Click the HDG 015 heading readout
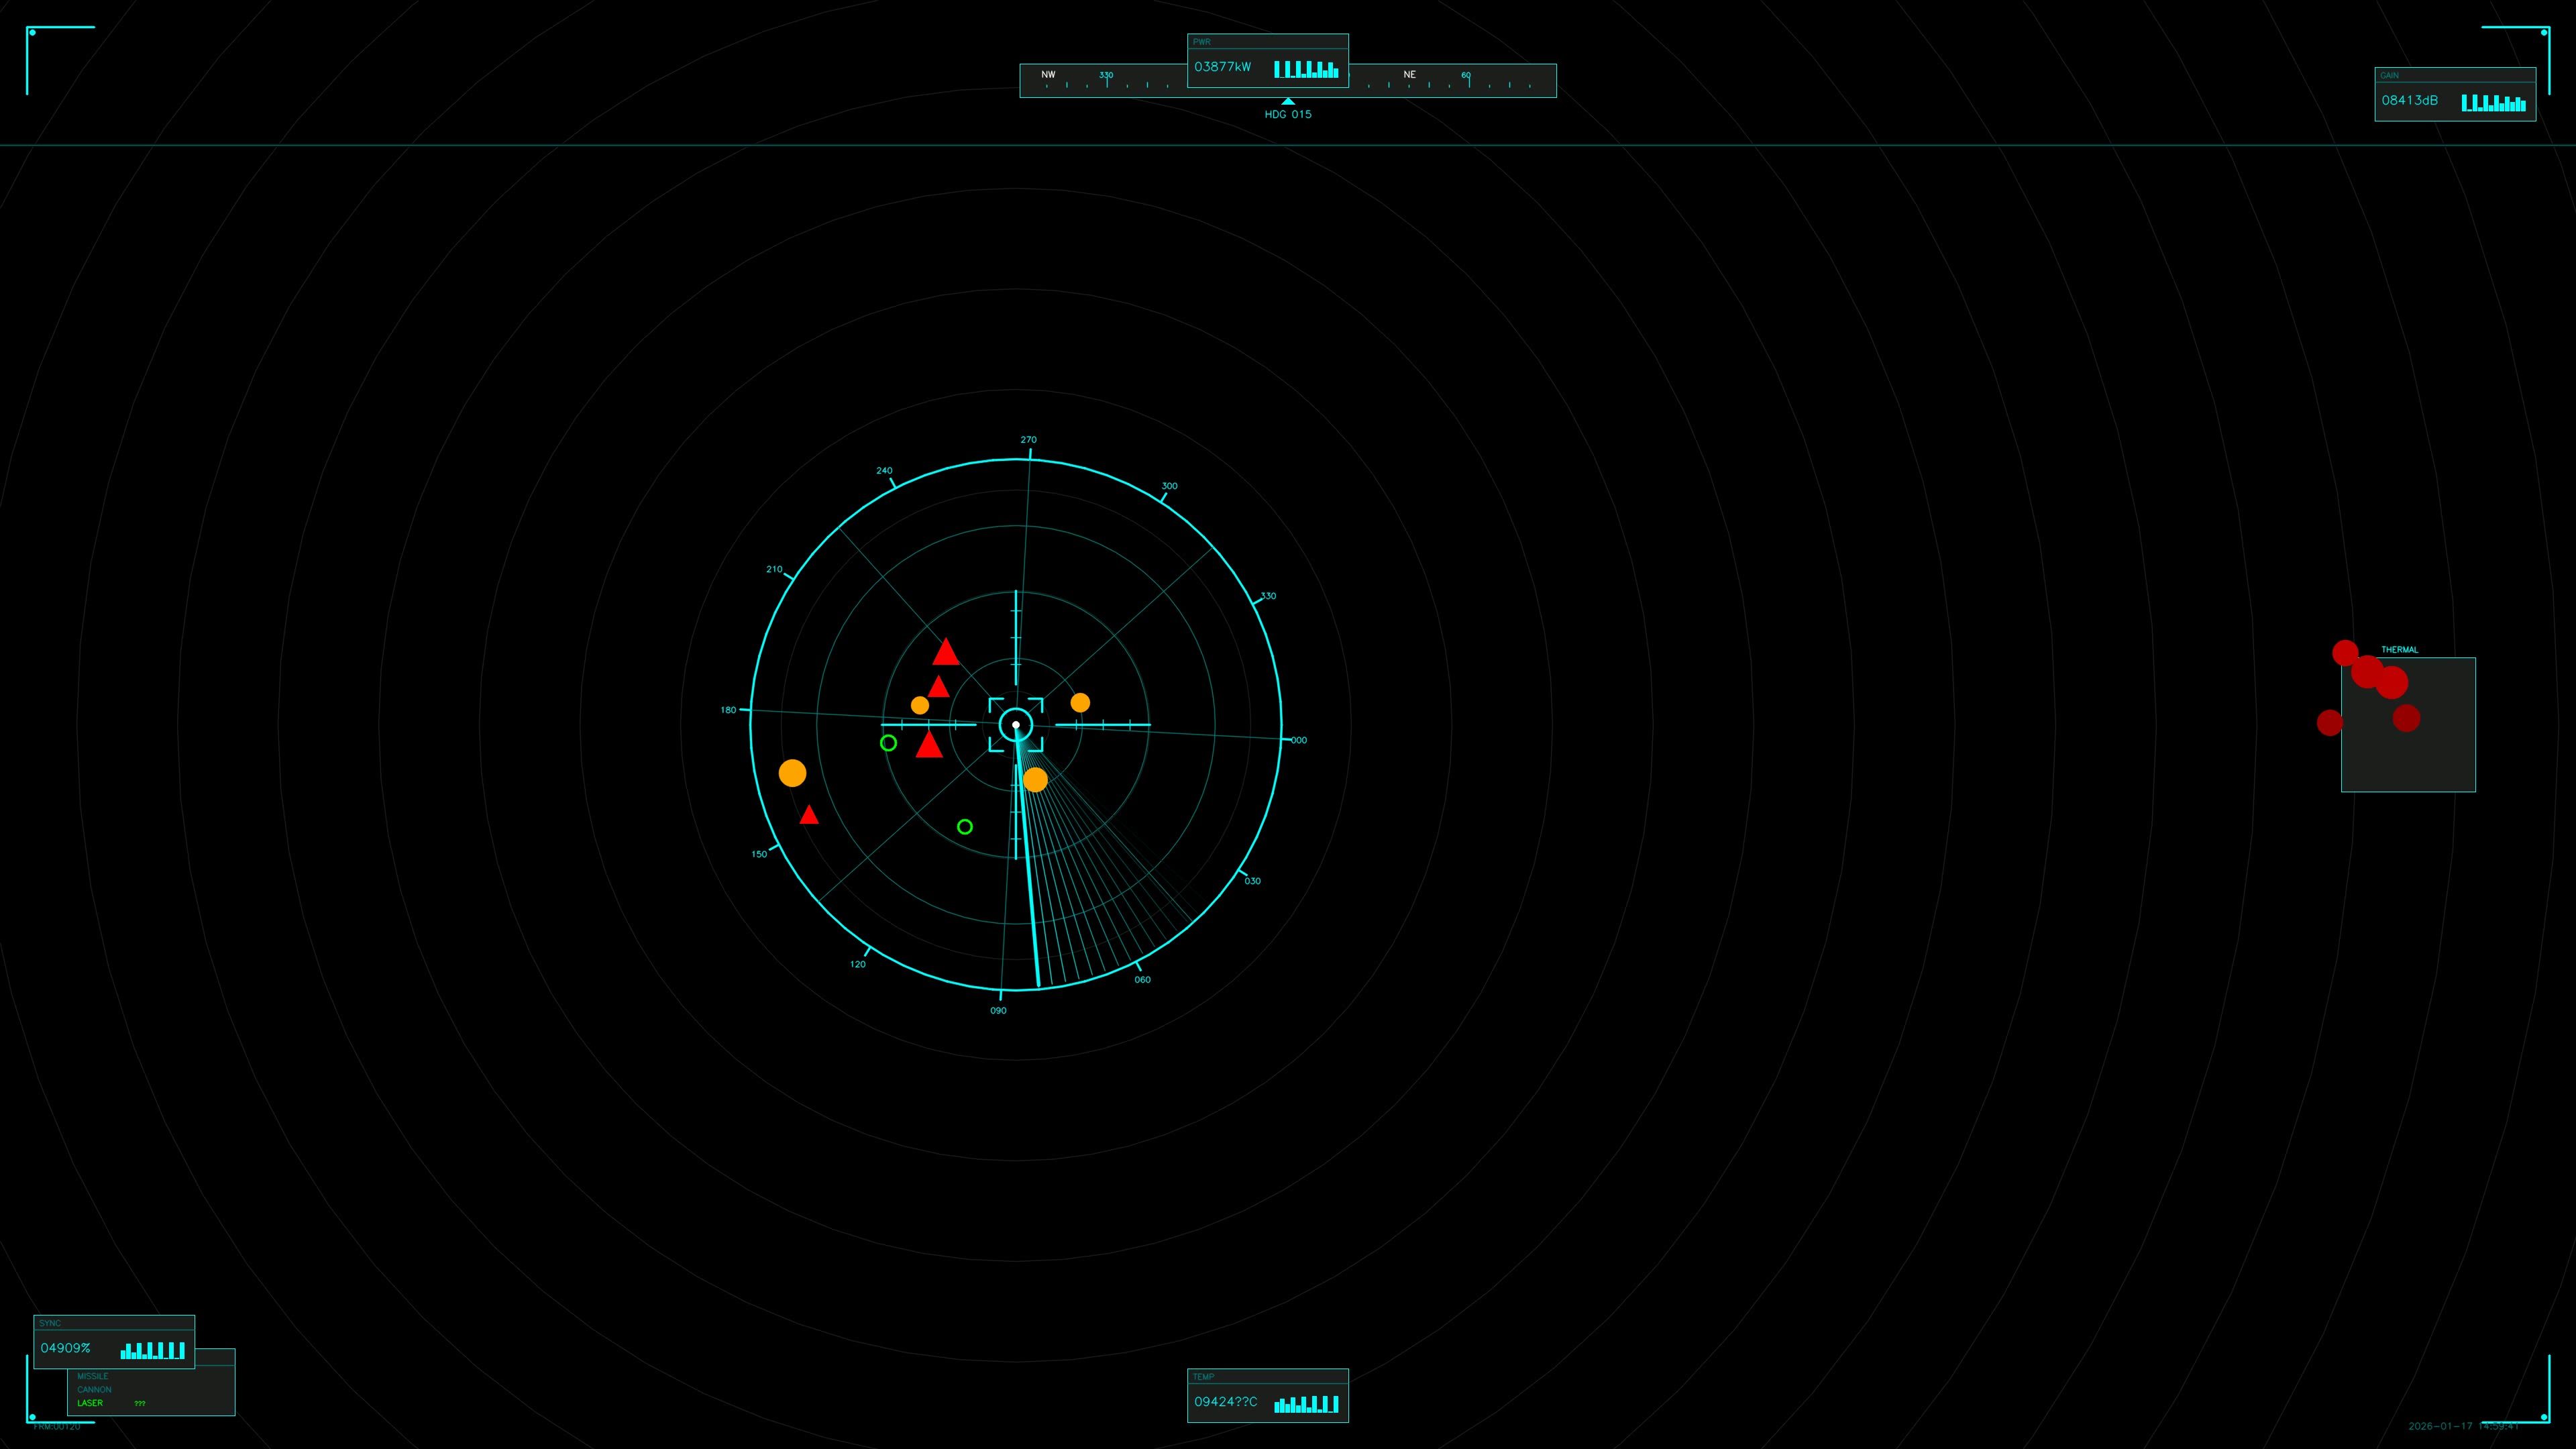 coord(1288,114)
